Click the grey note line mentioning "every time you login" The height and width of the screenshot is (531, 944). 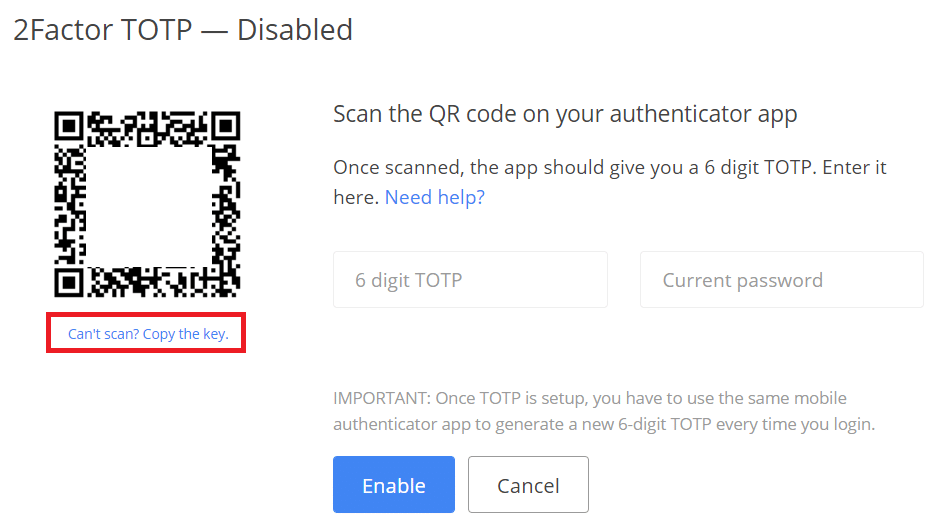click(x=604, y=424)
